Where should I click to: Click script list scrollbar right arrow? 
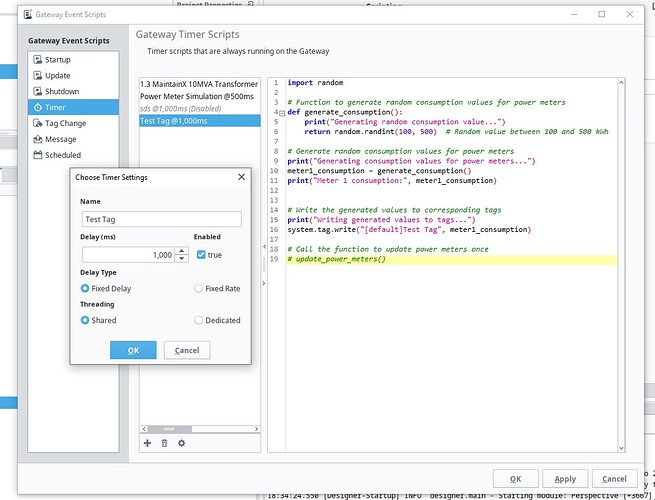click(256, 429)
